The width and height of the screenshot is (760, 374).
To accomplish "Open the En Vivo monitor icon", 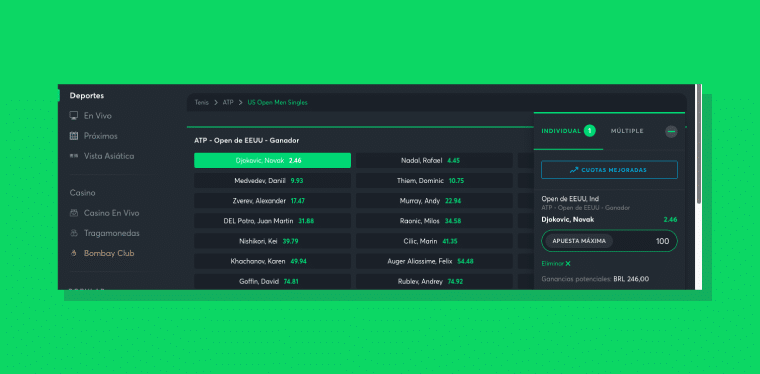I will click(74, 116).
